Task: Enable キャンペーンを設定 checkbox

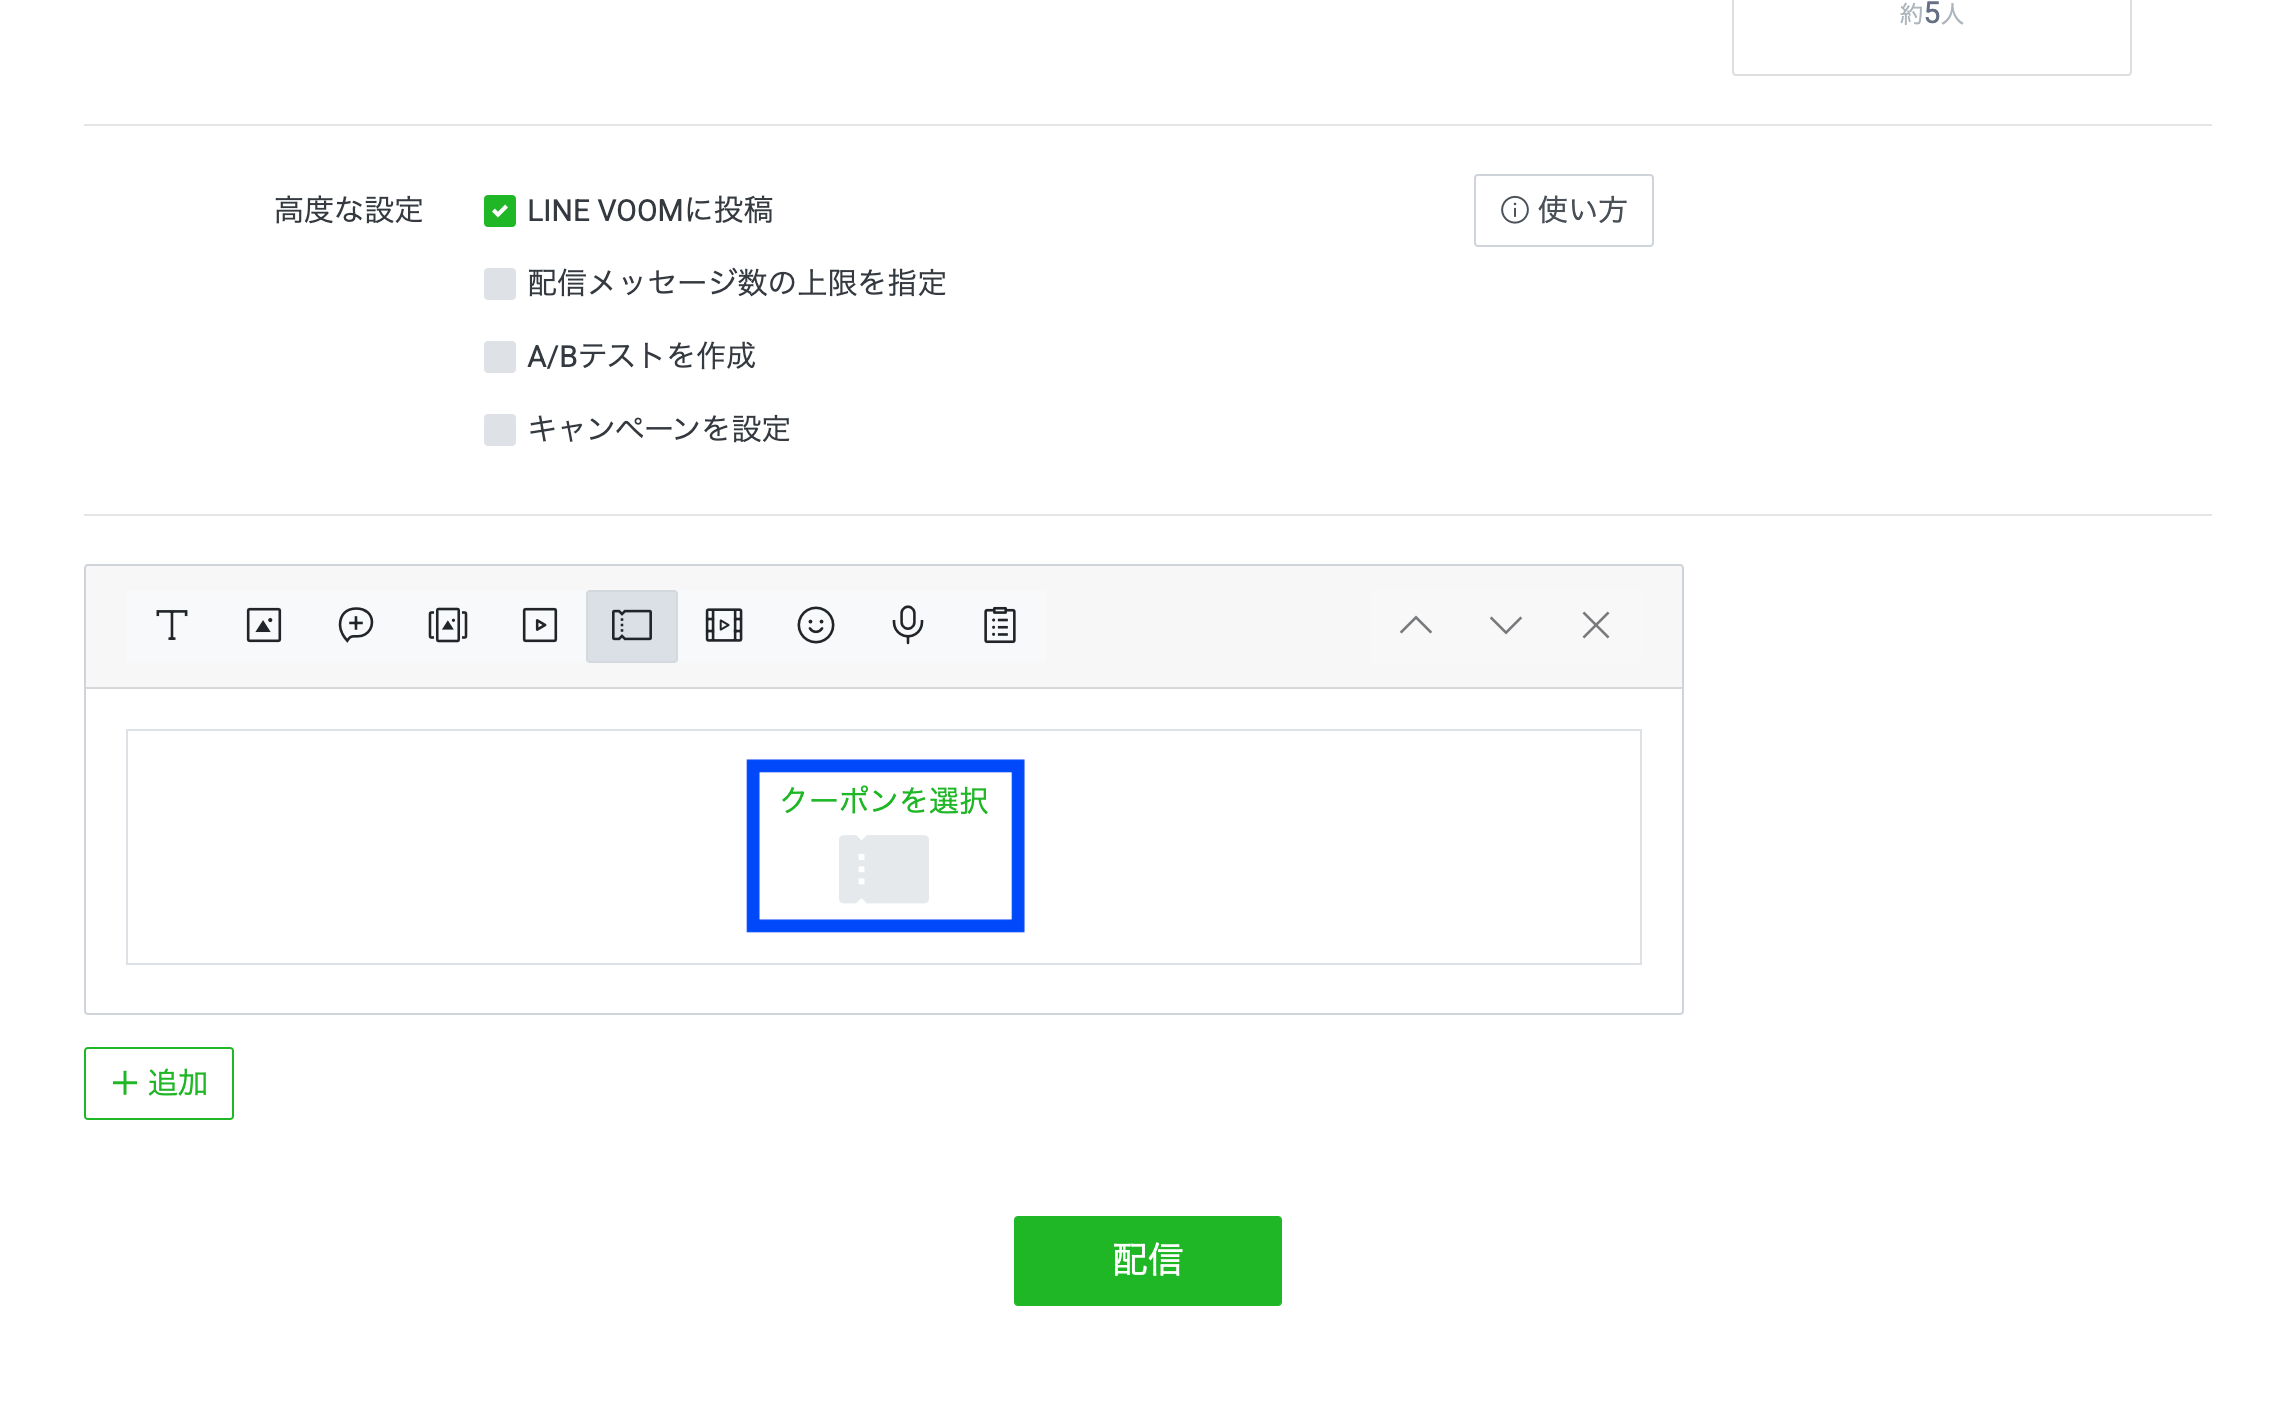Action: [x=500, y=430]
